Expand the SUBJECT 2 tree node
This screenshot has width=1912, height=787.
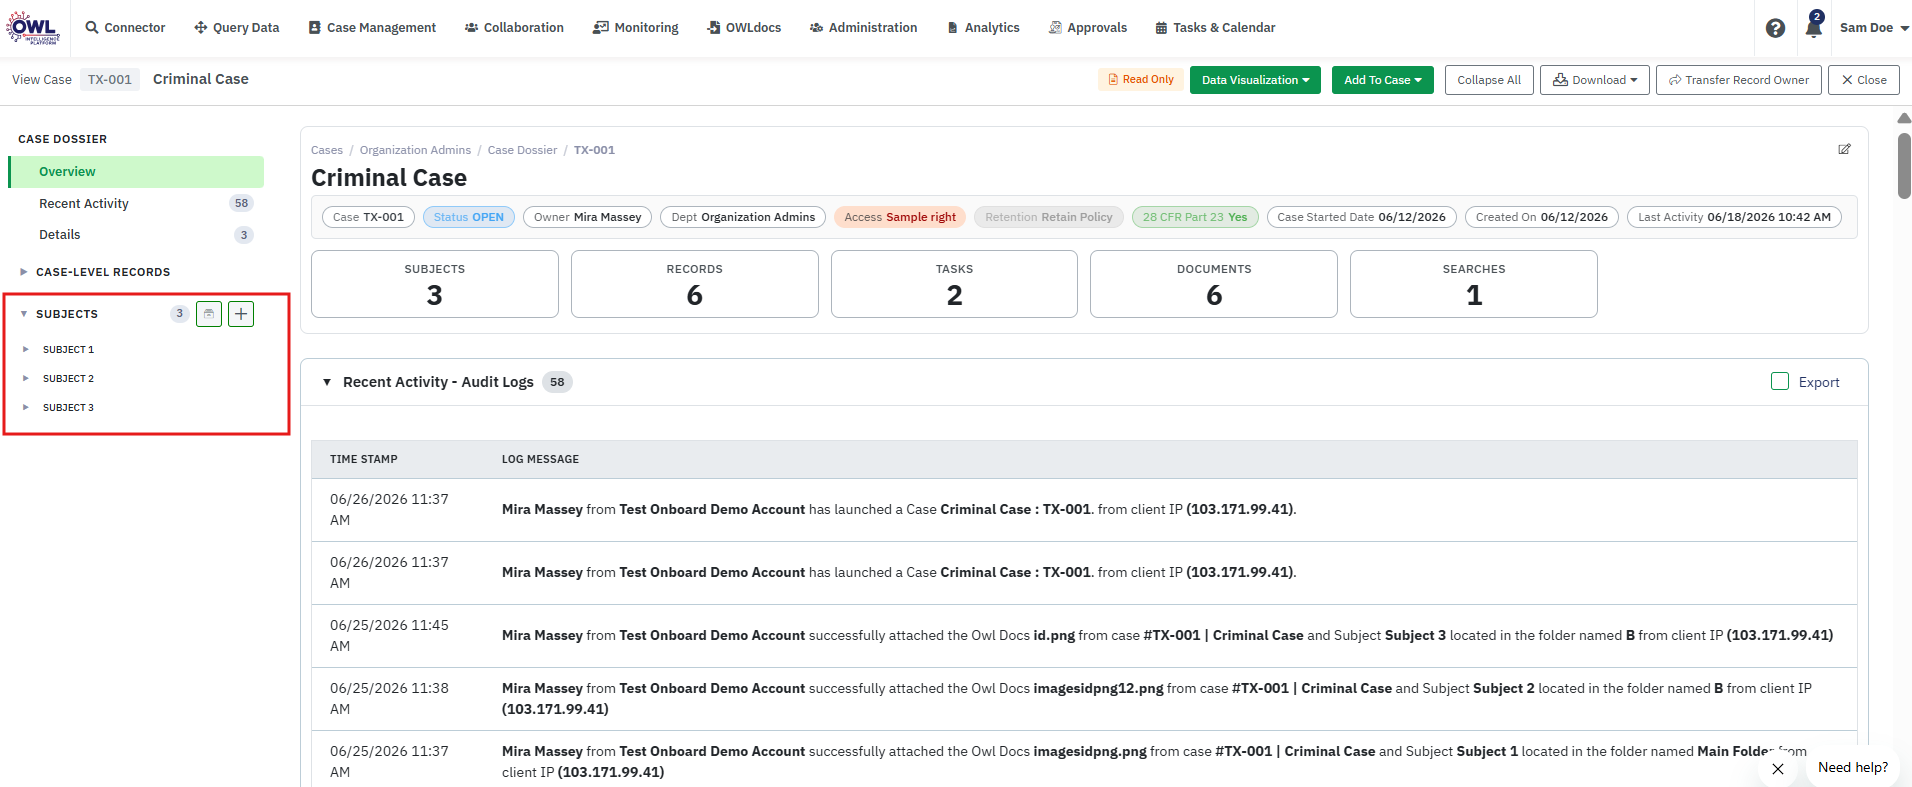tap(26, 379)
